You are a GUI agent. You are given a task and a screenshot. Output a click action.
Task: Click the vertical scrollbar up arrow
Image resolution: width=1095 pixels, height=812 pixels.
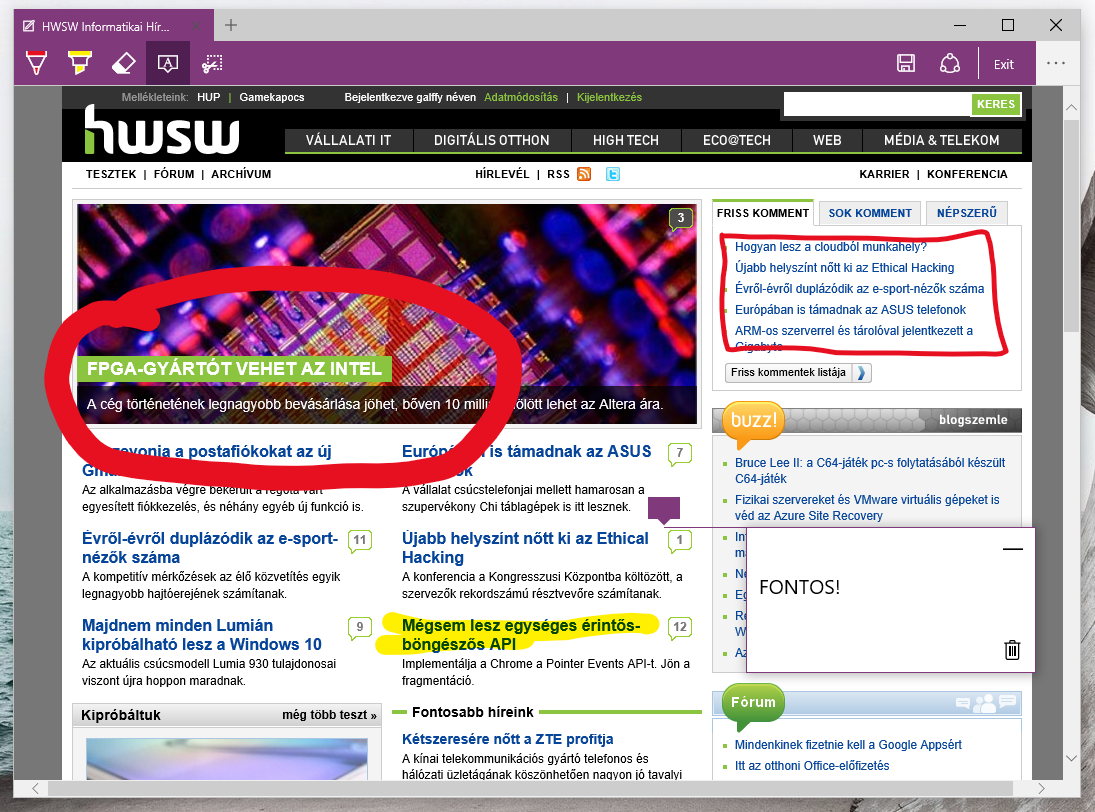(1071, 108)
